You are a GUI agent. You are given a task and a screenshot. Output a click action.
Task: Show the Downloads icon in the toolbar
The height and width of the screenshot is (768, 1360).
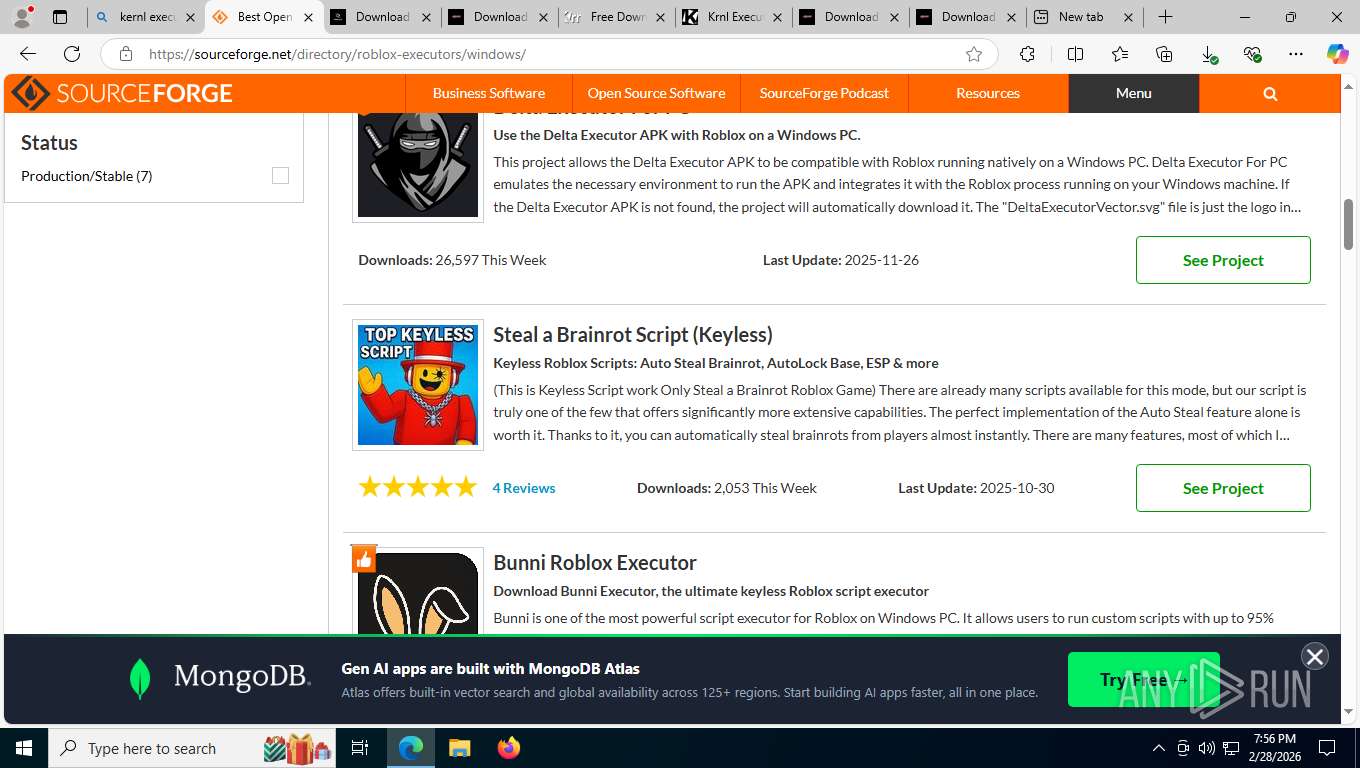[x=1209, y=54]
